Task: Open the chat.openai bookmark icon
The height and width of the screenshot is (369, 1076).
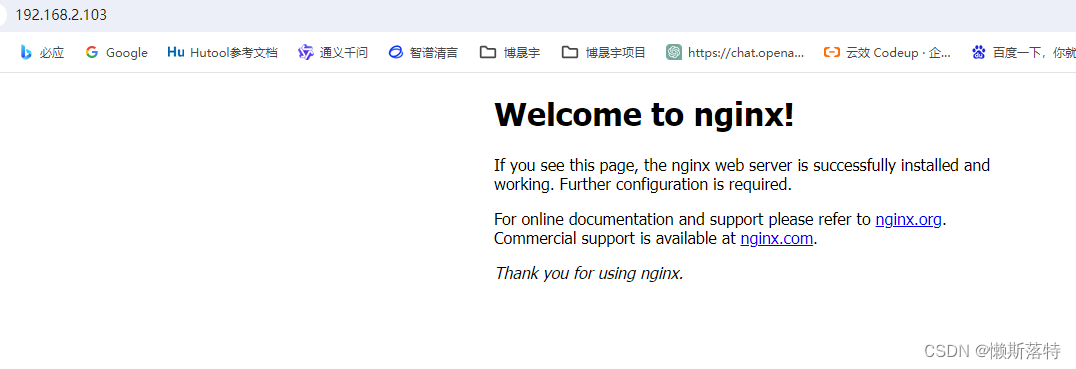Action: click(674, 52)
